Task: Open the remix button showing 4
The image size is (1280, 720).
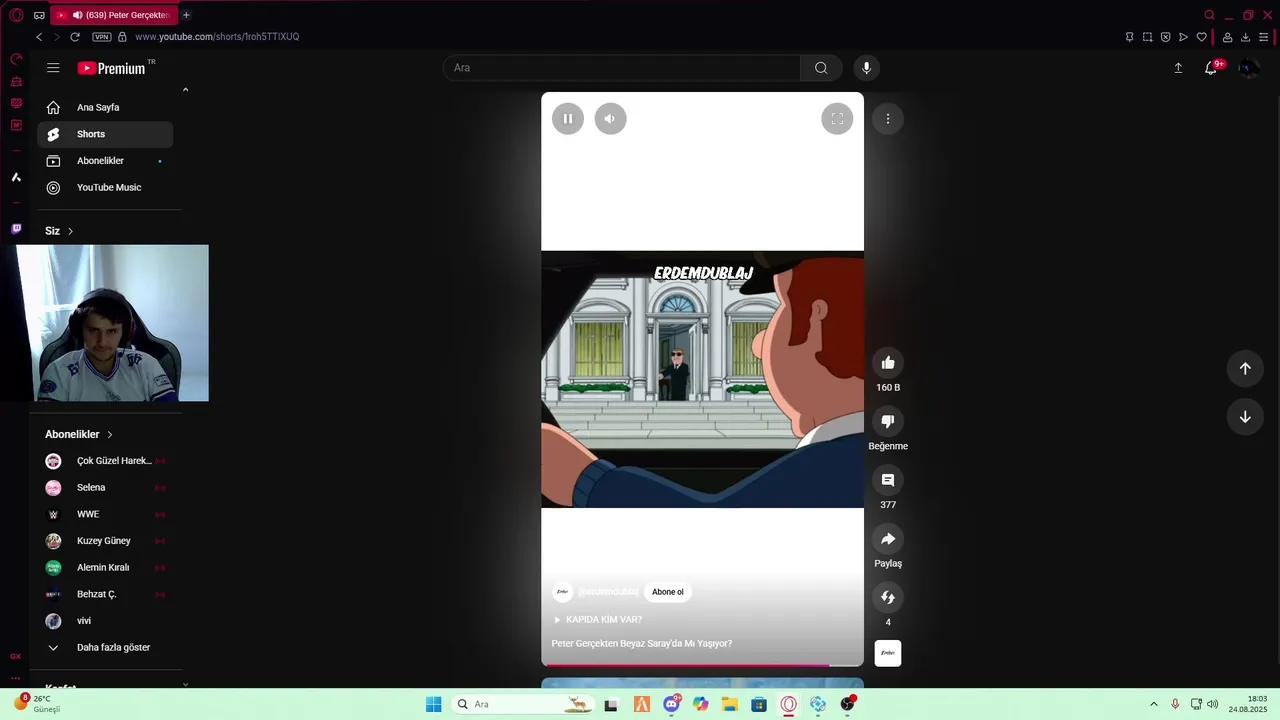Action: coord(888,597)
